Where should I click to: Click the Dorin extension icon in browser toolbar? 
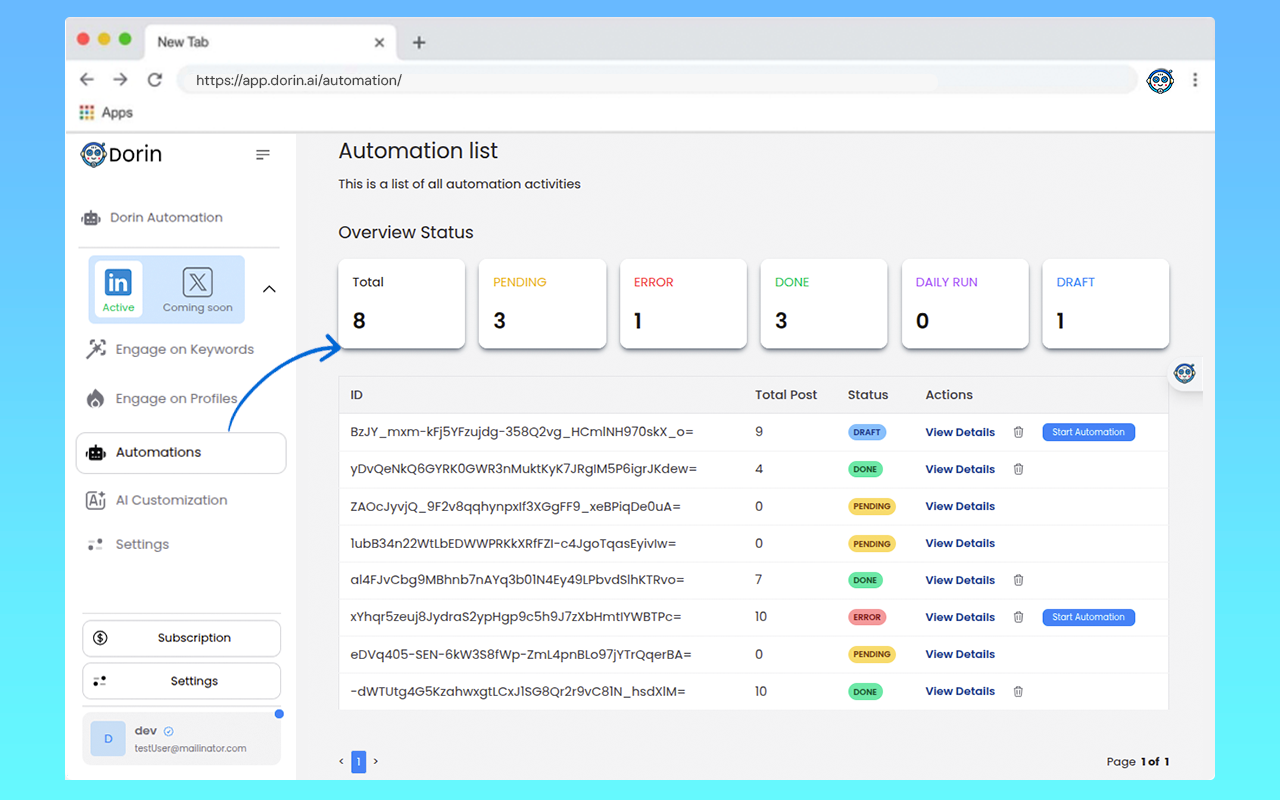pyautogui.click(x=1160, y=80)
